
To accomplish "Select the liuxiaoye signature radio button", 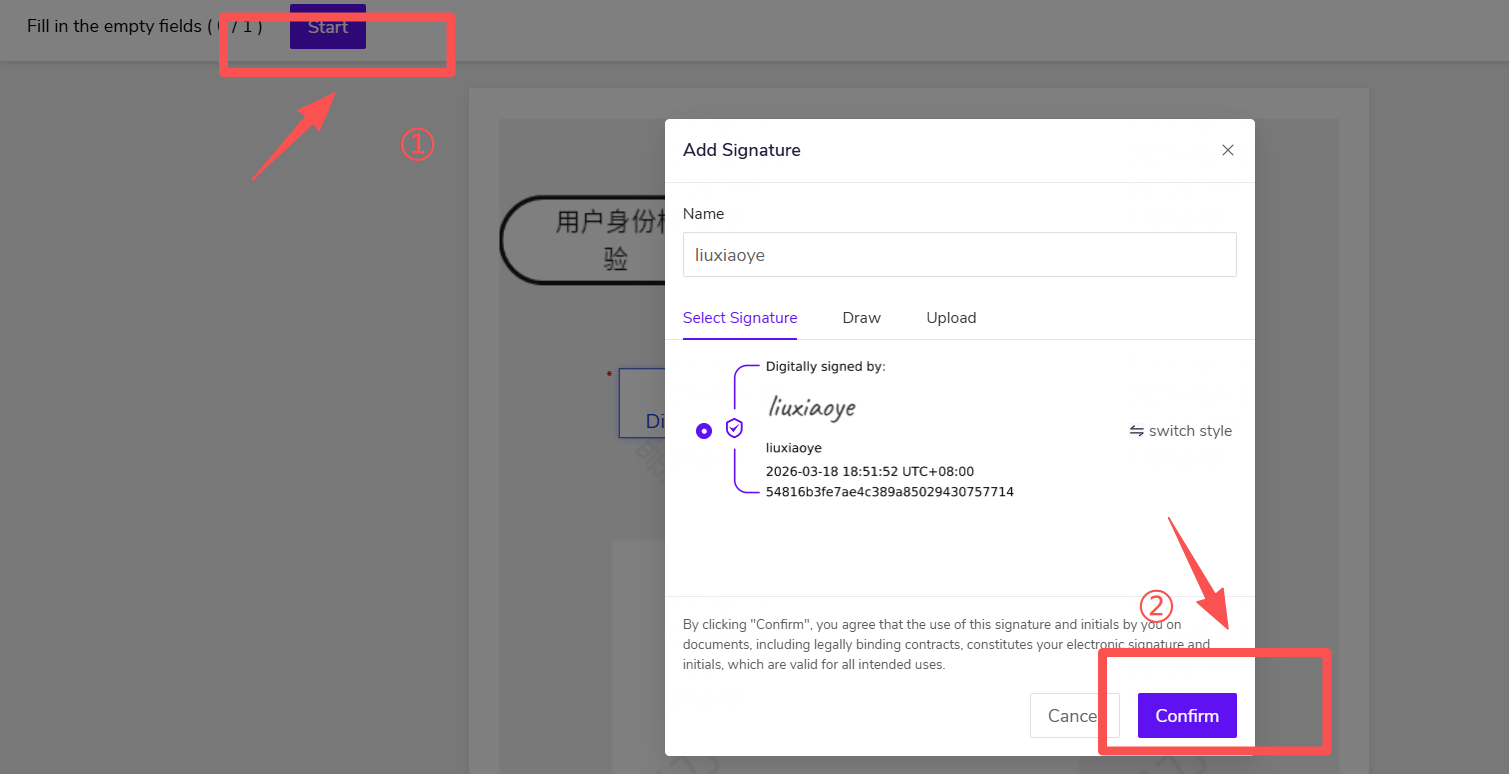I will tap(704, 430).
